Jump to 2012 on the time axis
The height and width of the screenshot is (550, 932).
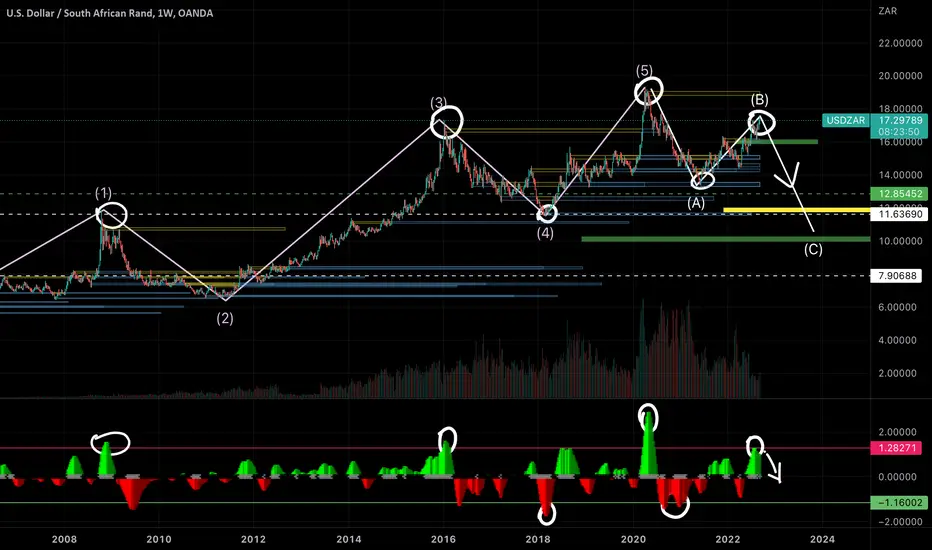point(253,539)
